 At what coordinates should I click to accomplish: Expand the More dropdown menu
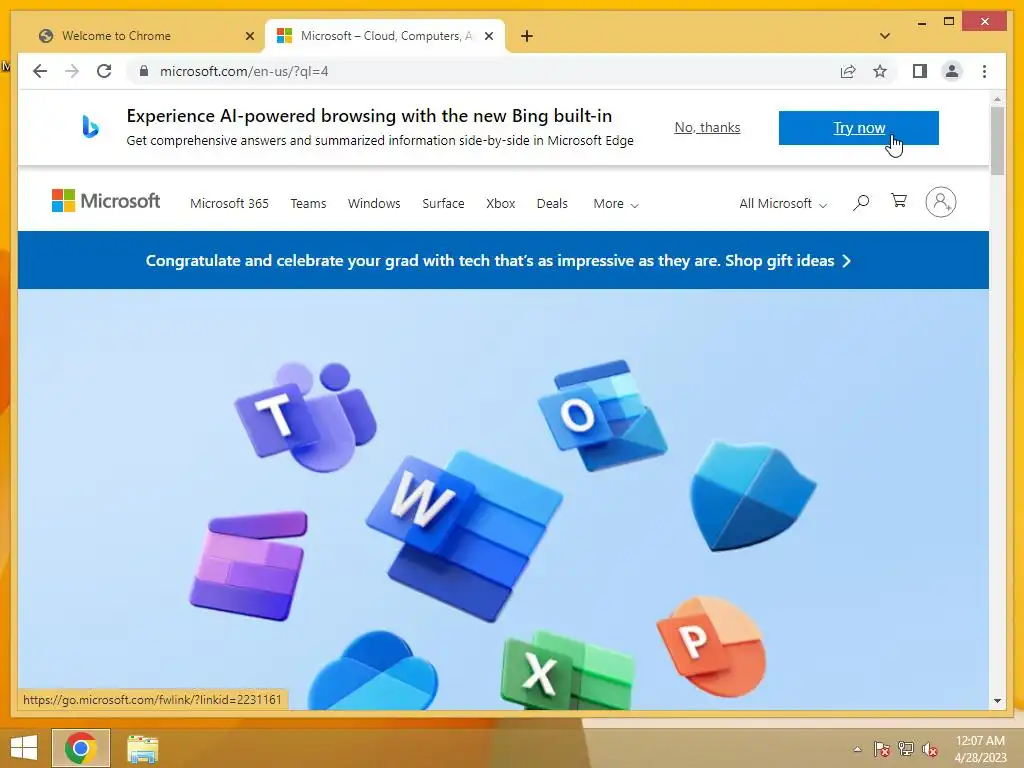pyautogui.click(x=616, y=204)
